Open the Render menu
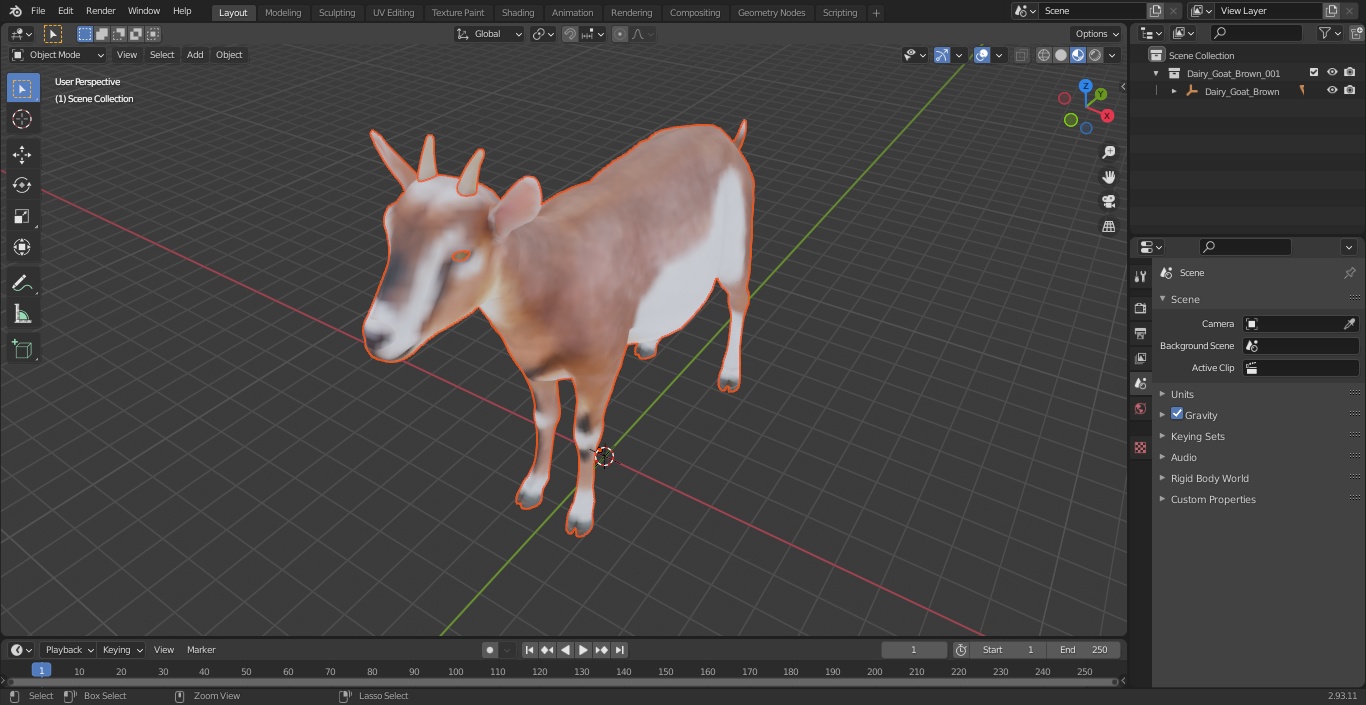This screenshot has height=705, width=1366. point(100,11)
